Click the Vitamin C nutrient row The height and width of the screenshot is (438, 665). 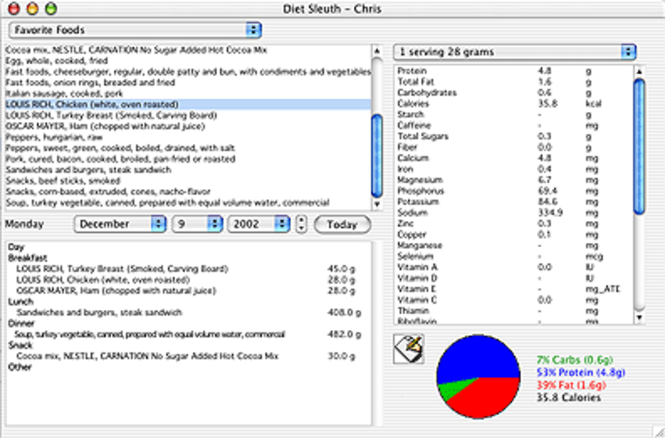[x=514, y=300]
